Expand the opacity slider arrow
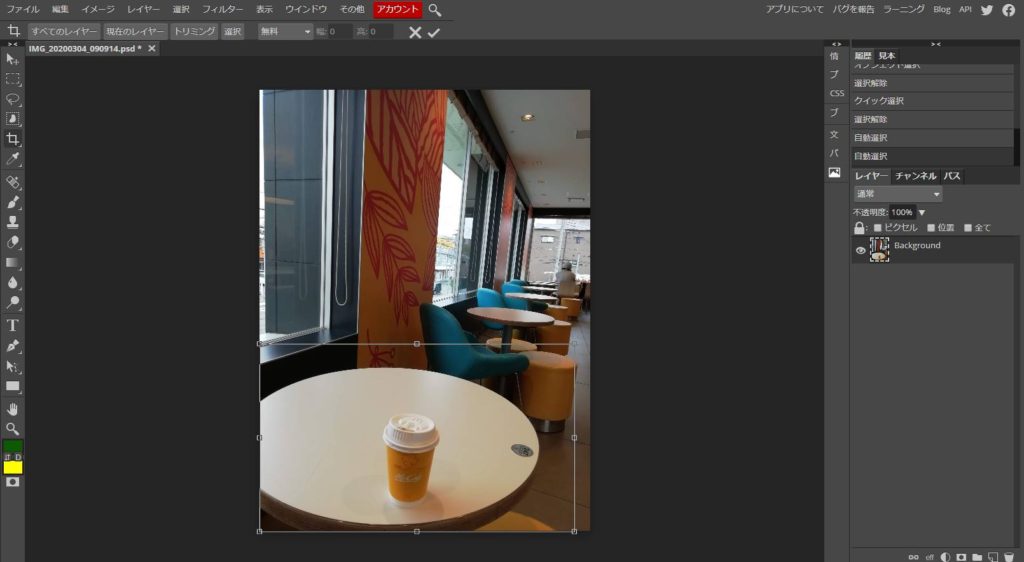The width and height of the screenshot is (1024, 562). [x=922, y=212]
